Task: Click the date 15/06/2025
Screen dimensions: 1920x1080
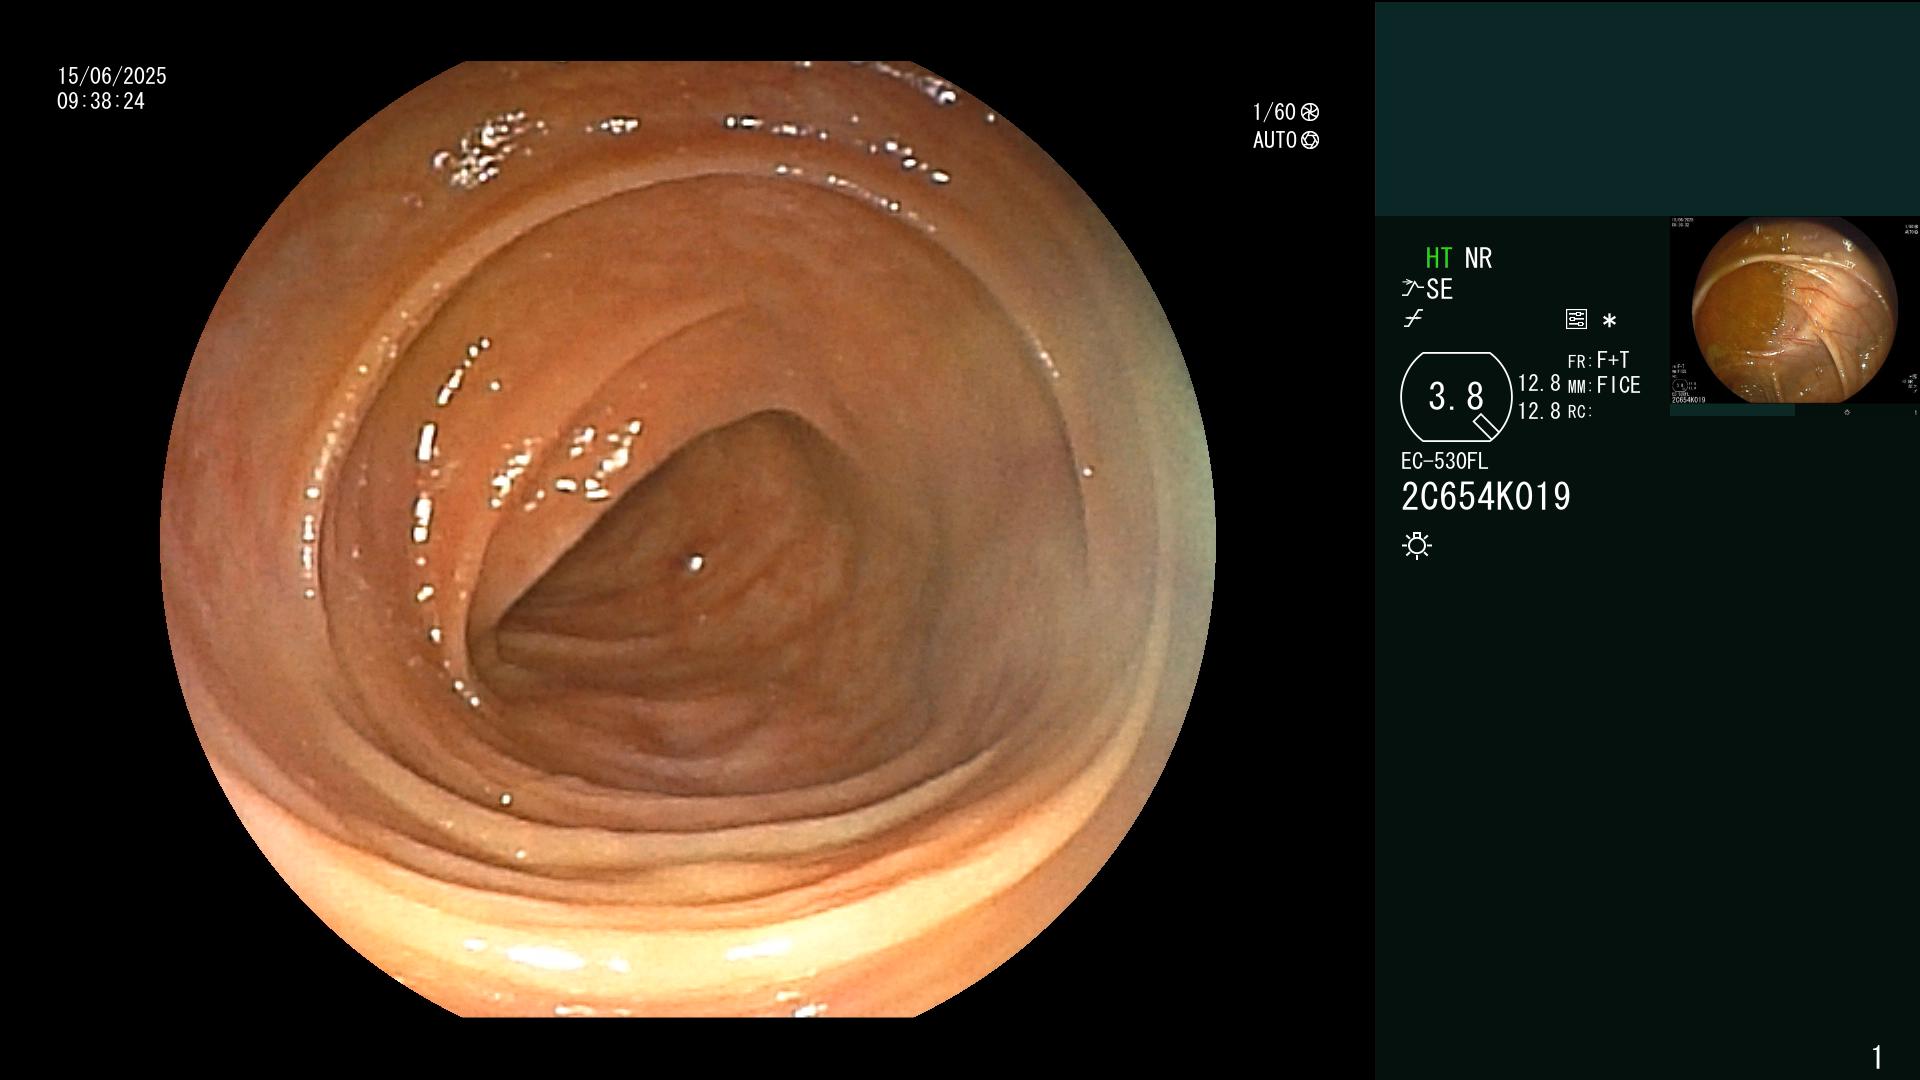Action: tap(112, 77)
